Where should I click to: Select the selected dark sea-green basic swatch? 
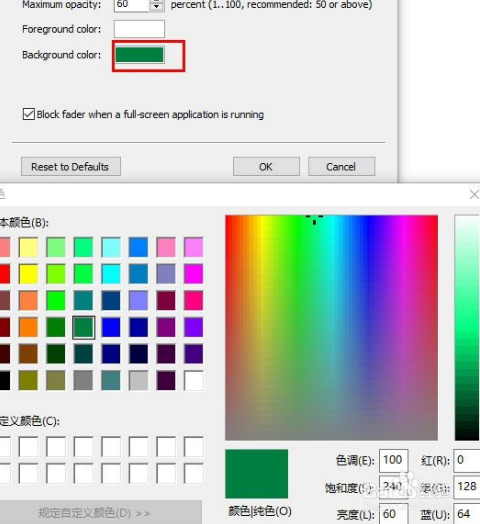pyautogui.click(x=83, y=327)
